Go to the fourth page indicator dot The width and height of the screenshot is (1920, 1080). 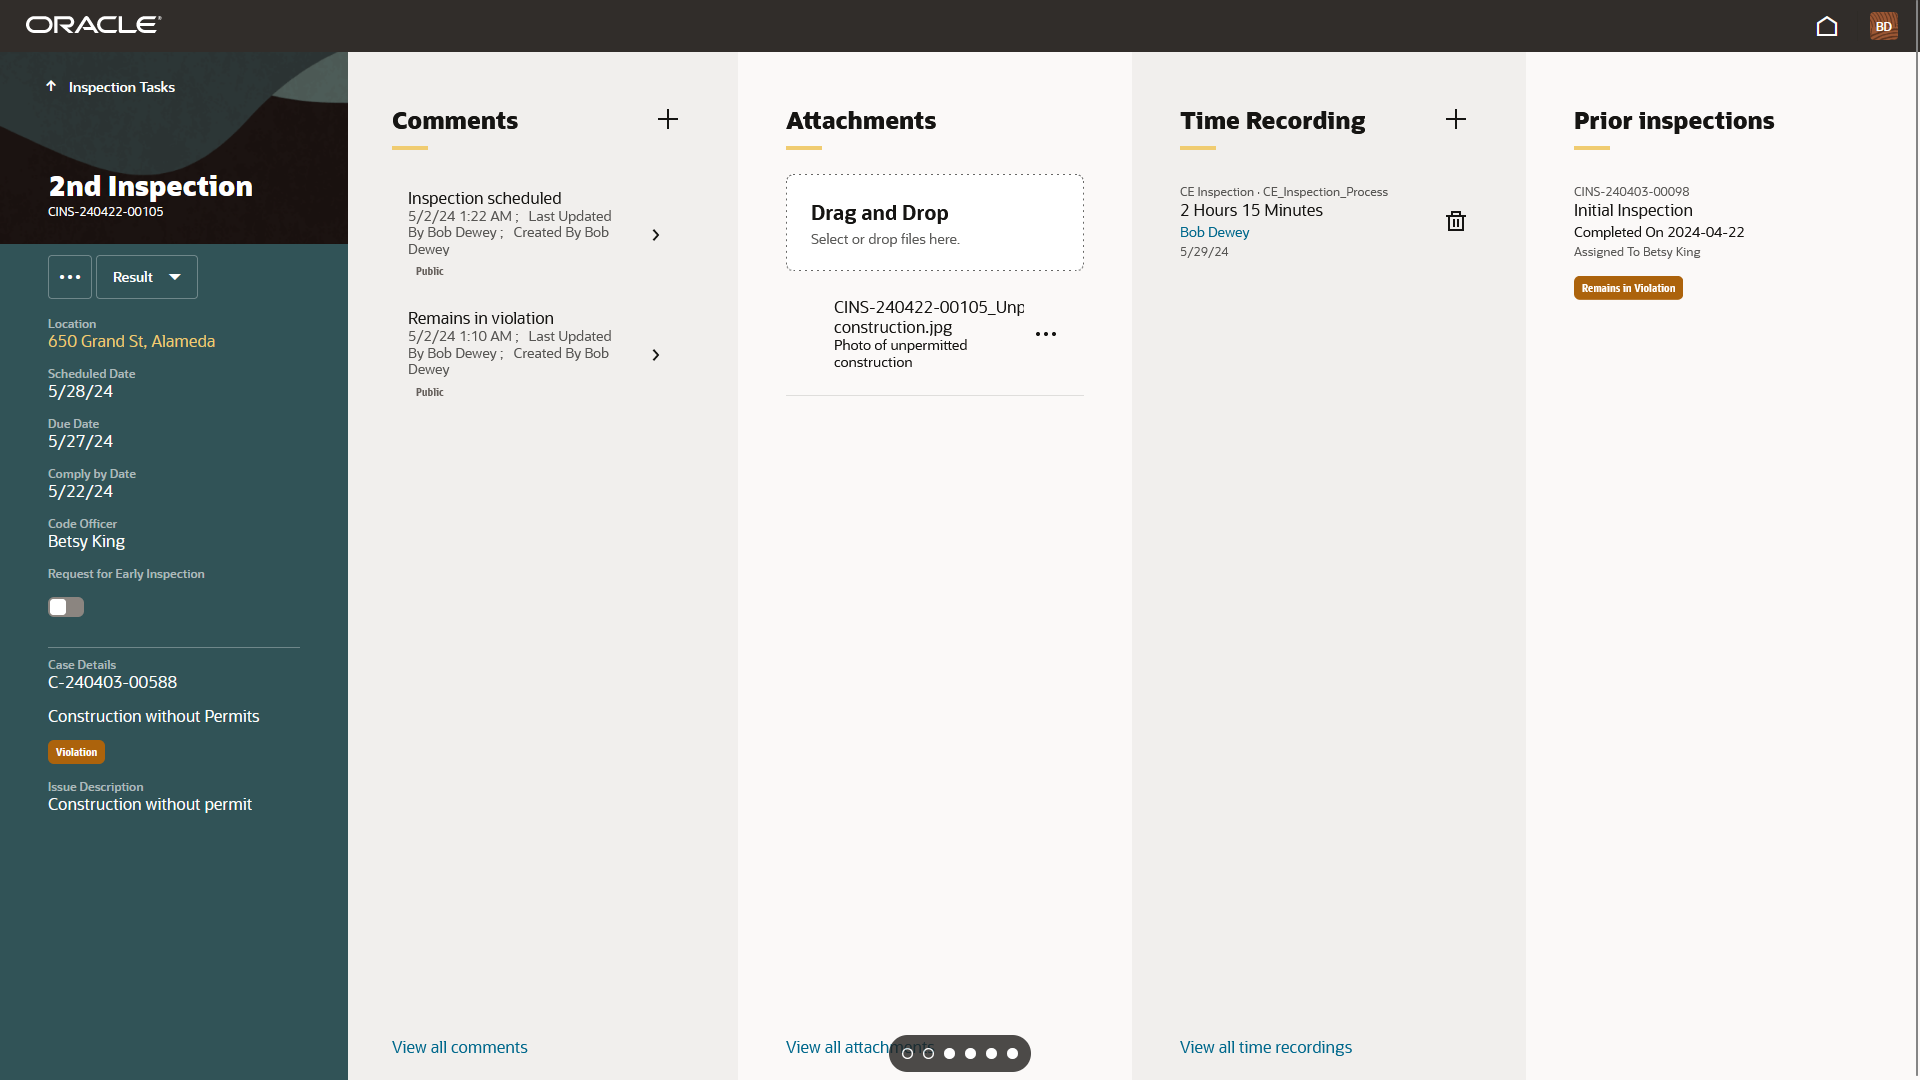[x=971, y=1053]
